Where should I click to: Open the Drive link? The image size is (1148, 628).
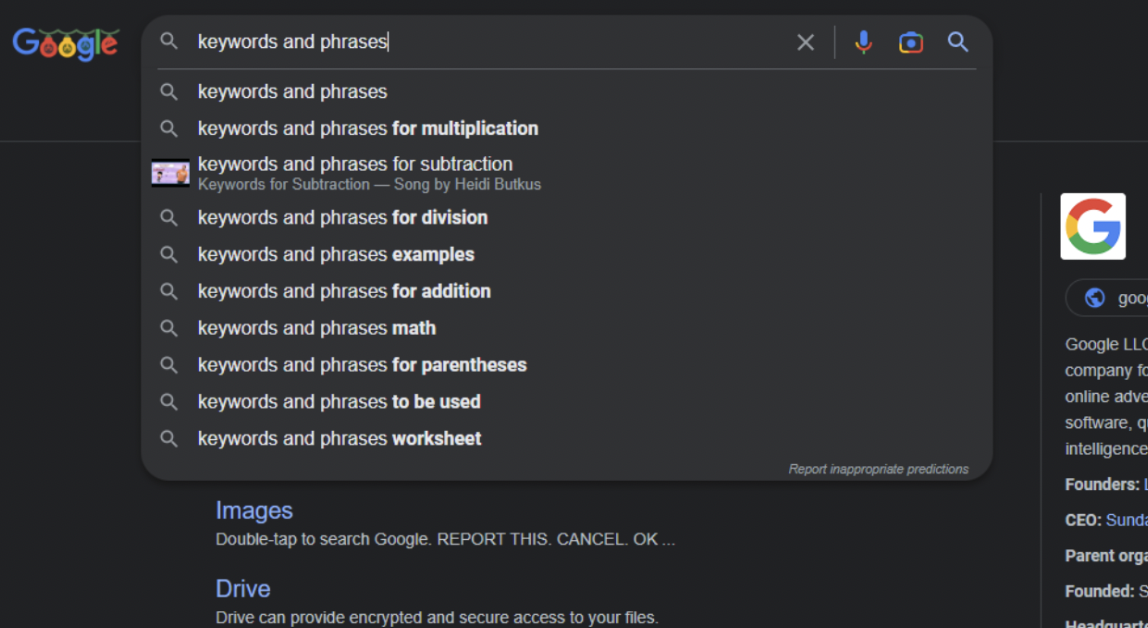(x=242, y=588)
